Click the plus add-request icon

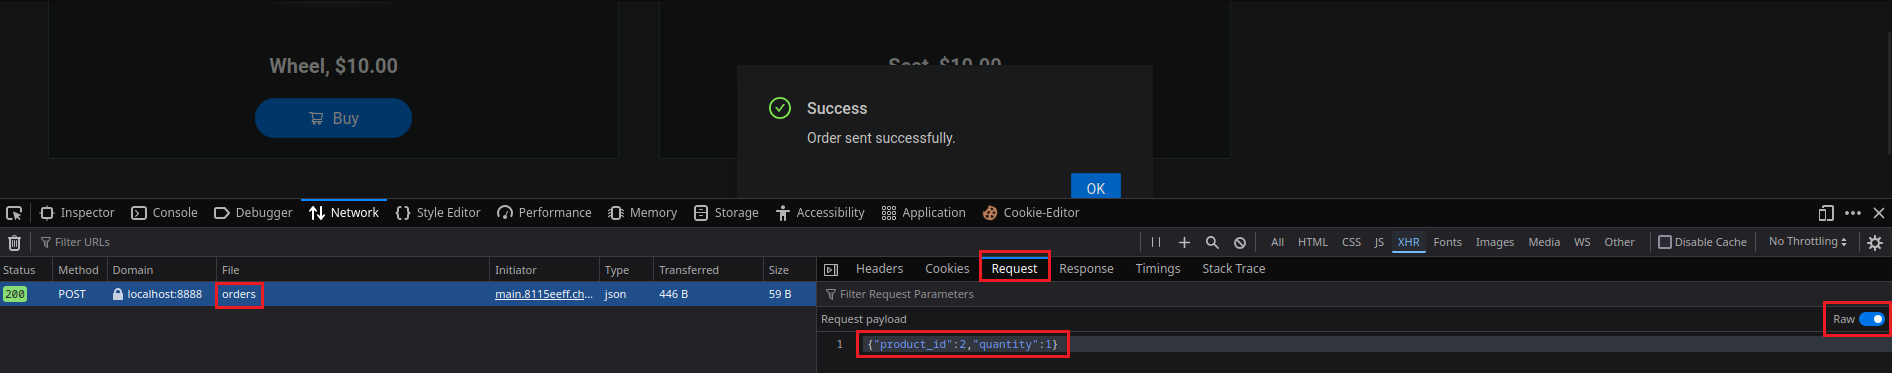(1184, 242)
